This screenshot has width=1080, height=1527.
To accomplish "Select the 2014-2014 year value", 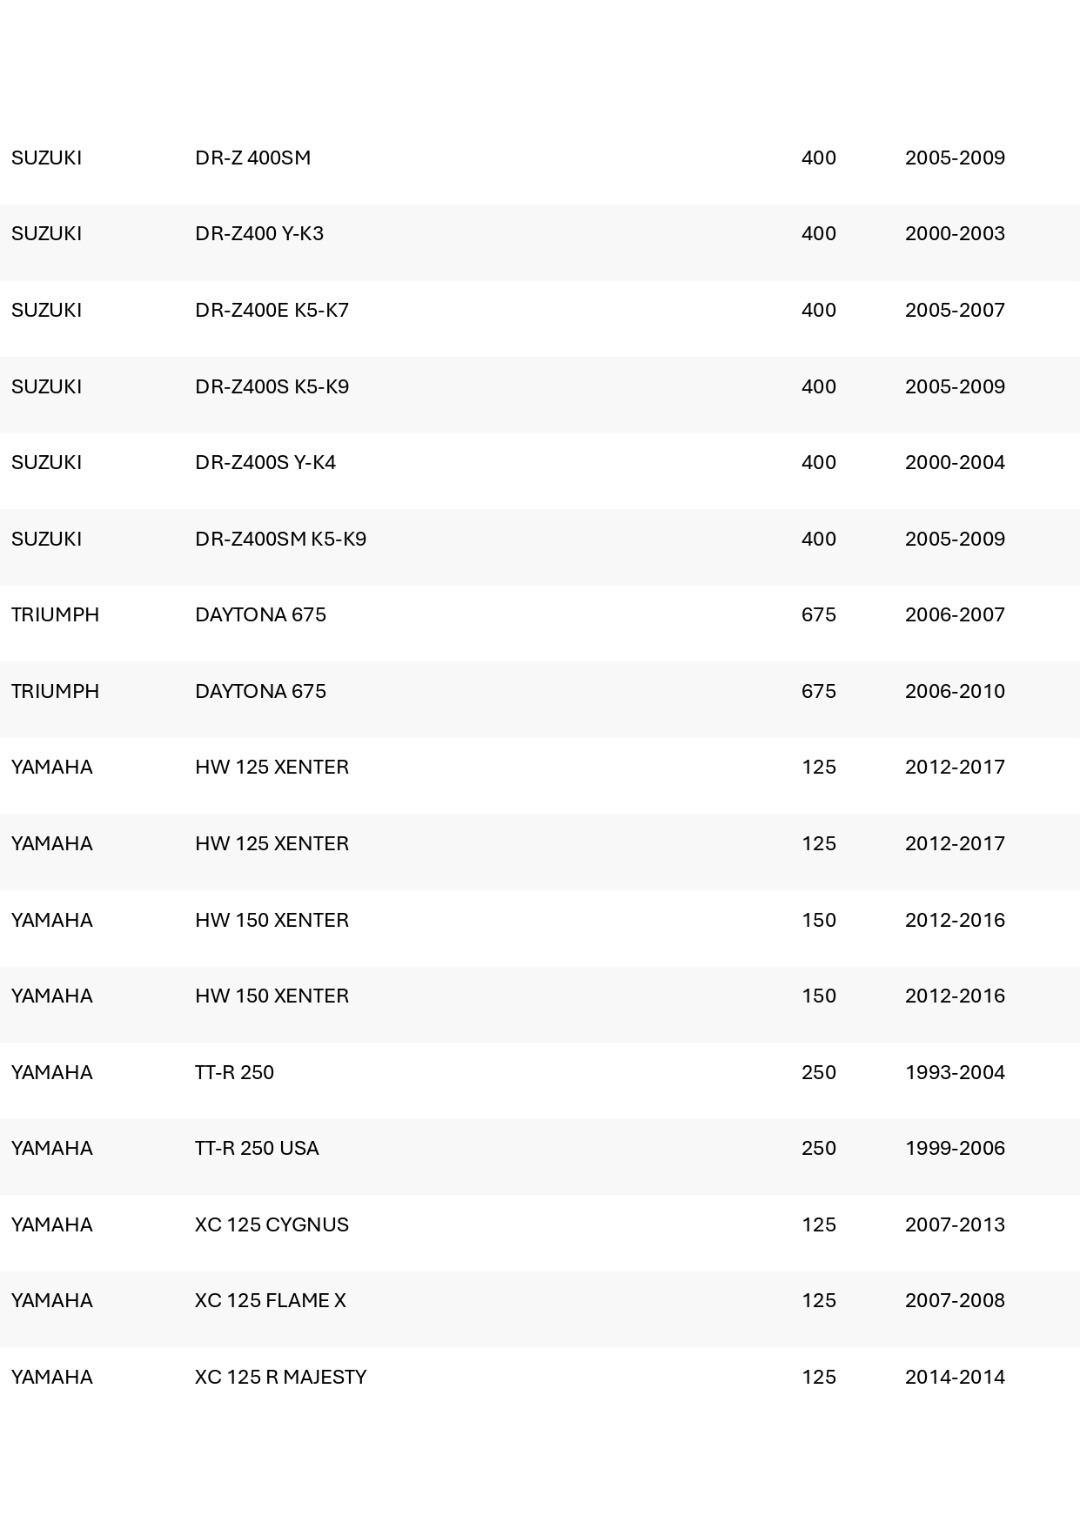I will click(x=955, y=1377).
